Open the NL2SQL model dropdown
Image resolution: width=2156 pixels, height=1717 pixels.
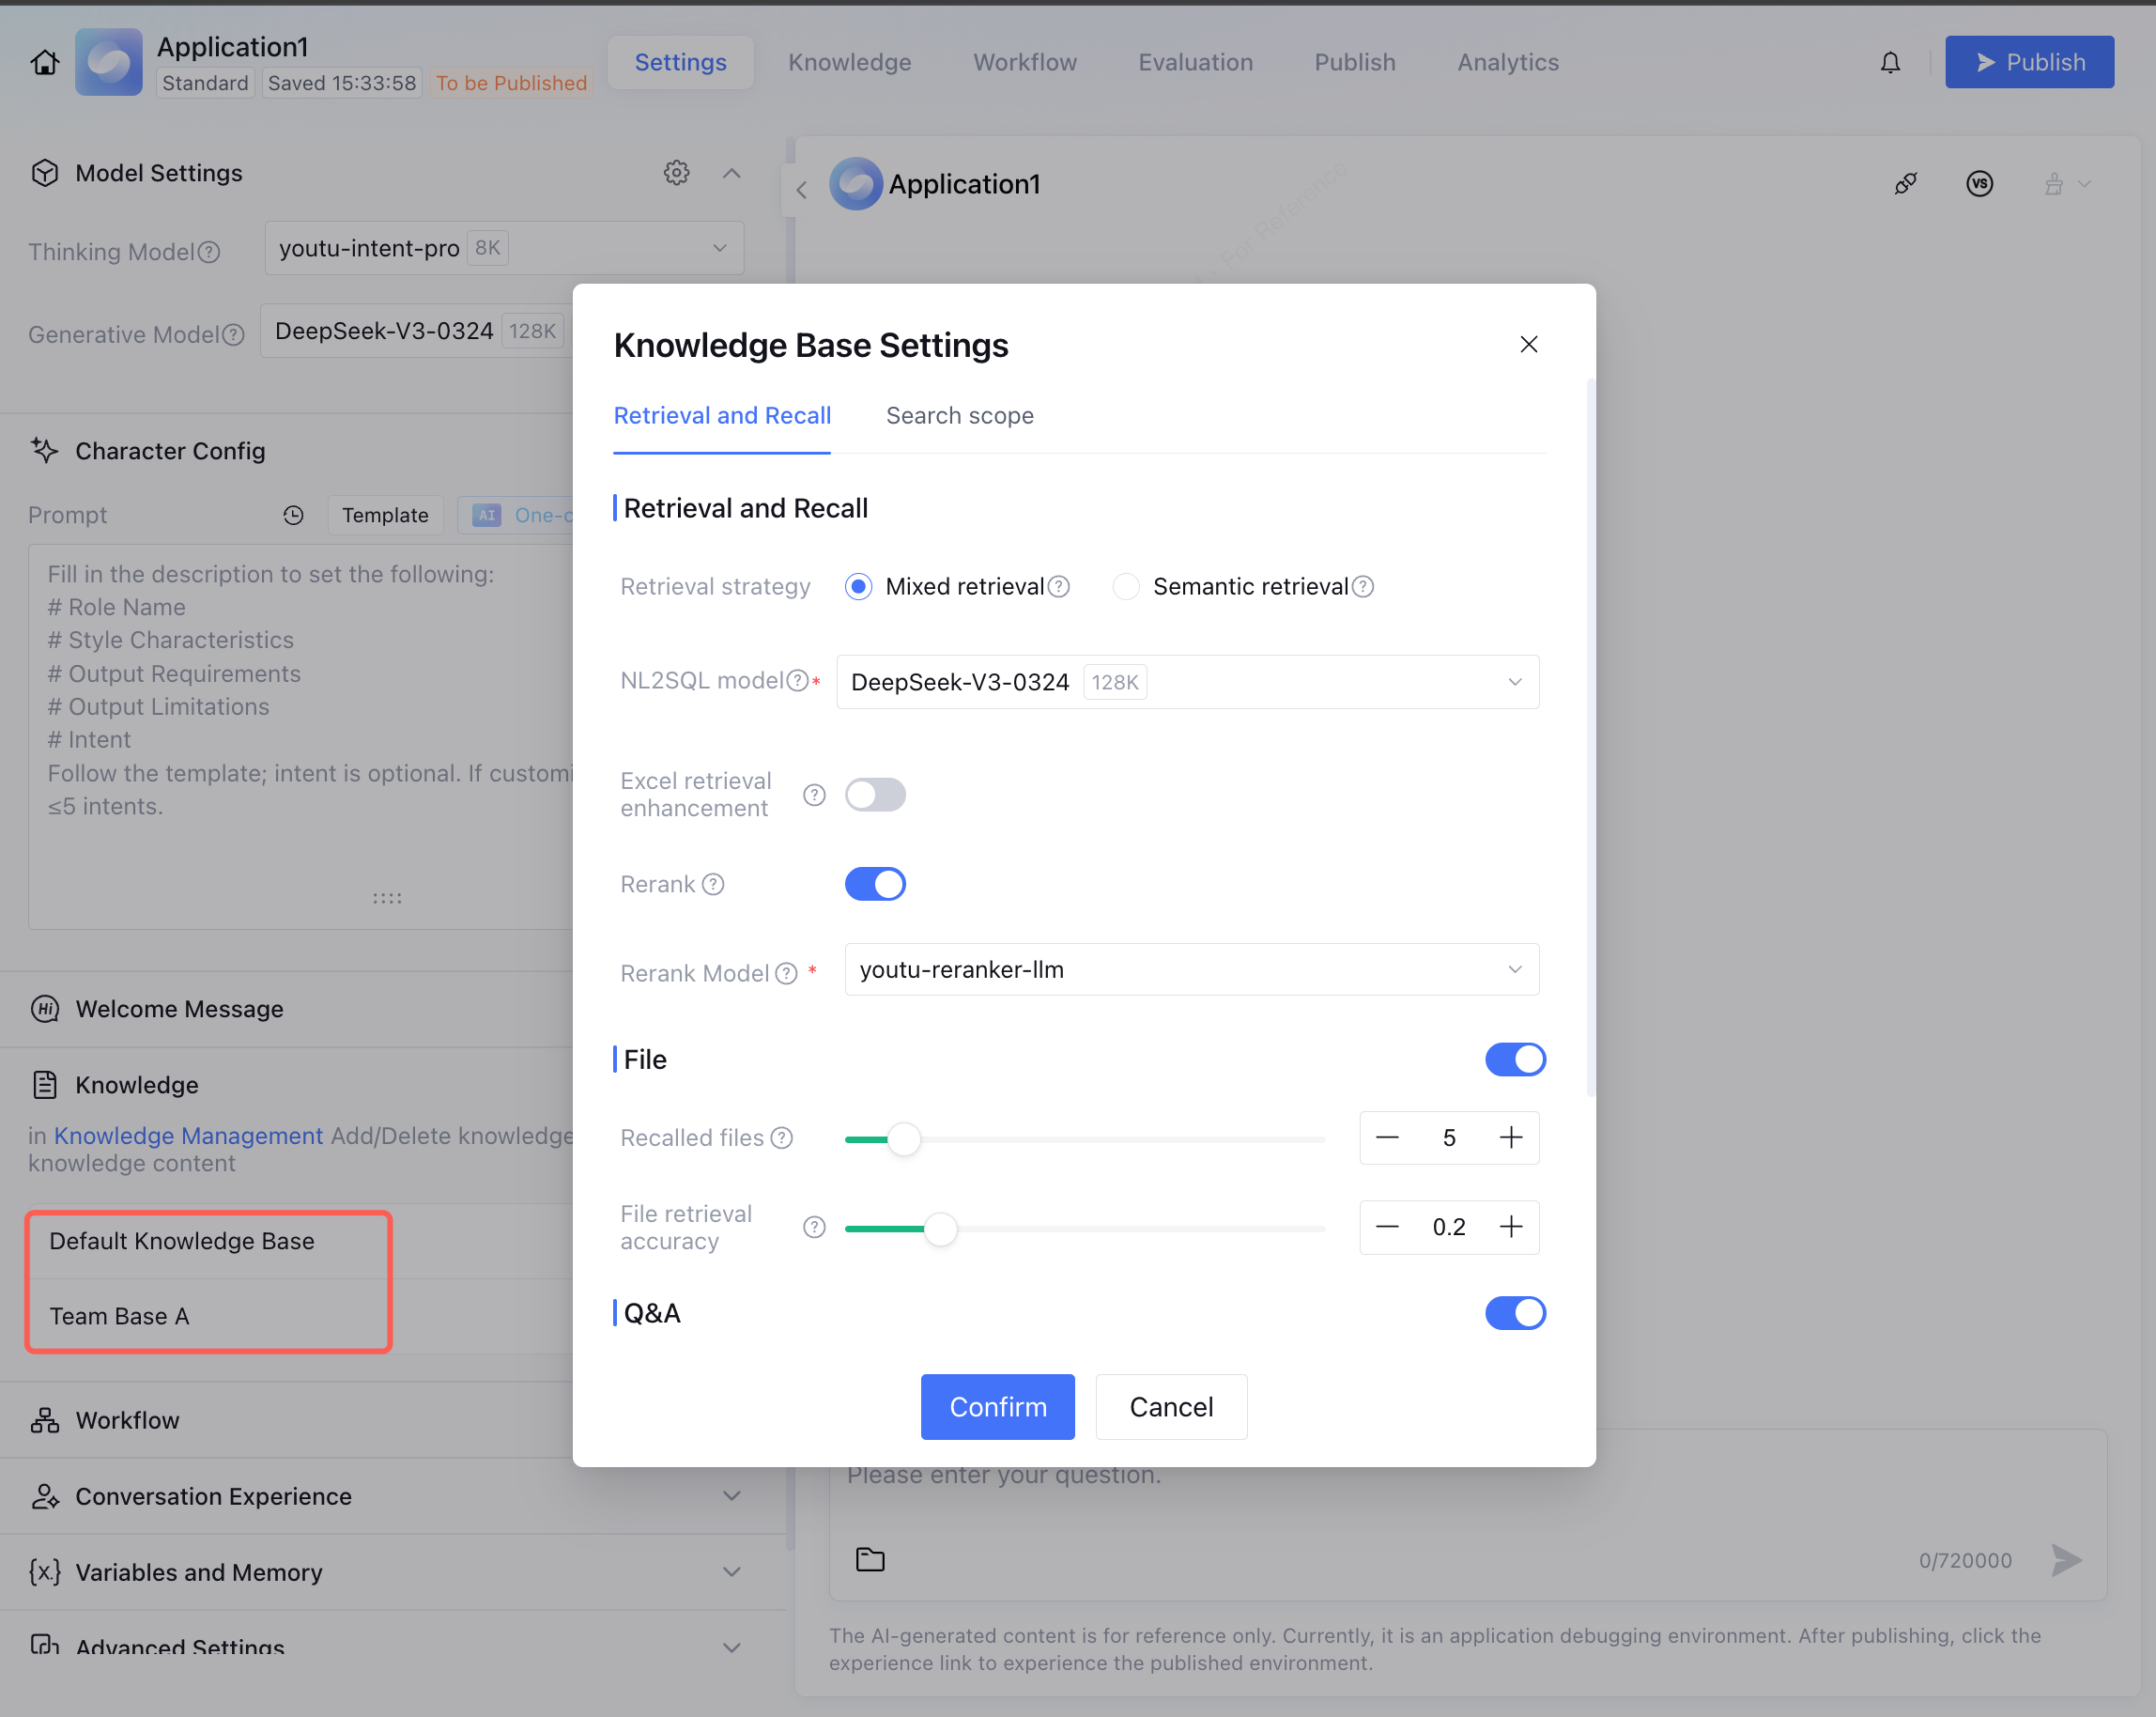tap(1187, 682)
